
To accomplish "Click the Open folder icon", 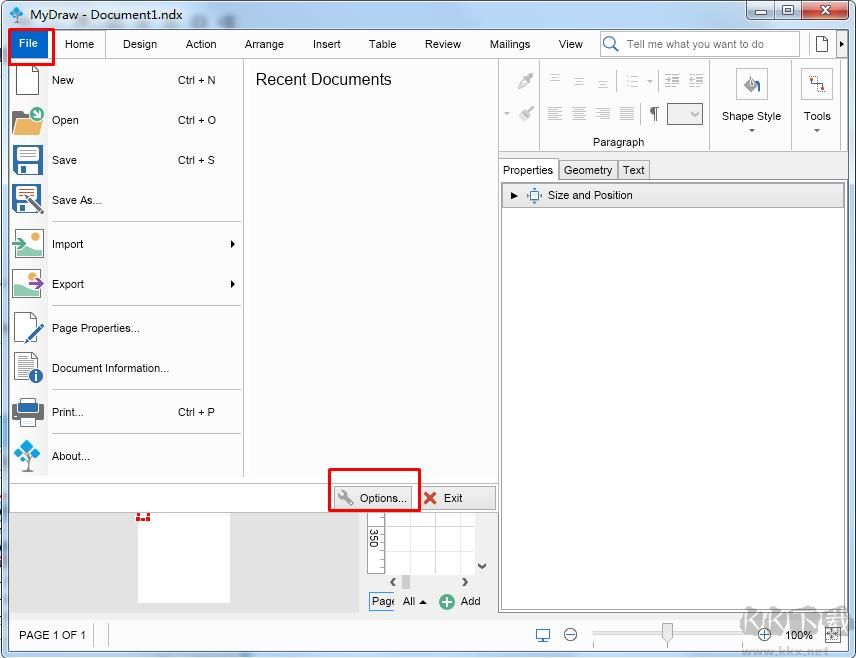I will click(28, 121).
